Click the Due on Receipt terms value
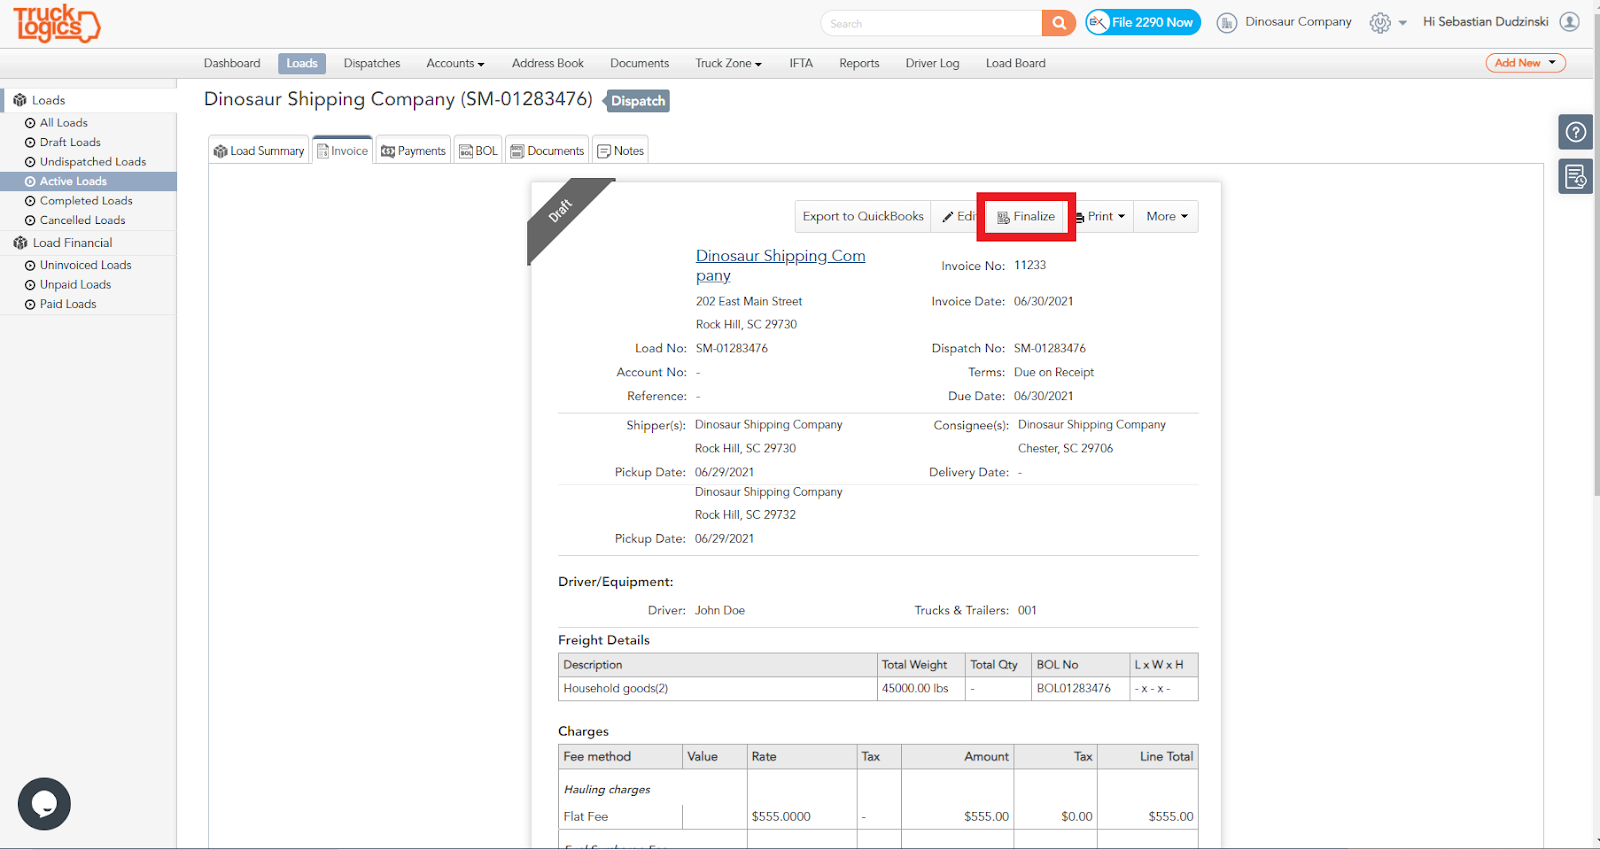 pyautogui.click(x=1054, y=373)
